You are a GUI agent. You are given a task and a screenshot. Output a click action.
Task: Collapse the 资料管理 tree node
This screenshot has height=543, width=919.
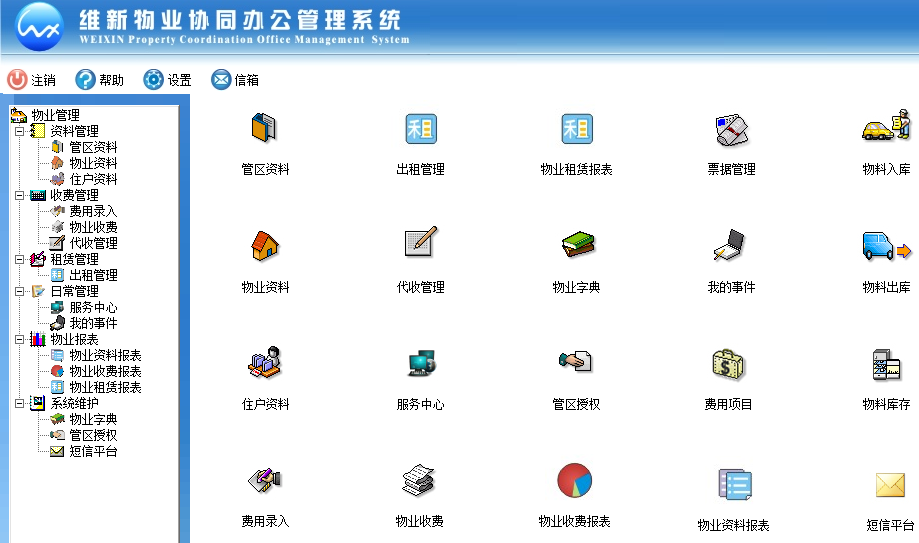20,131
